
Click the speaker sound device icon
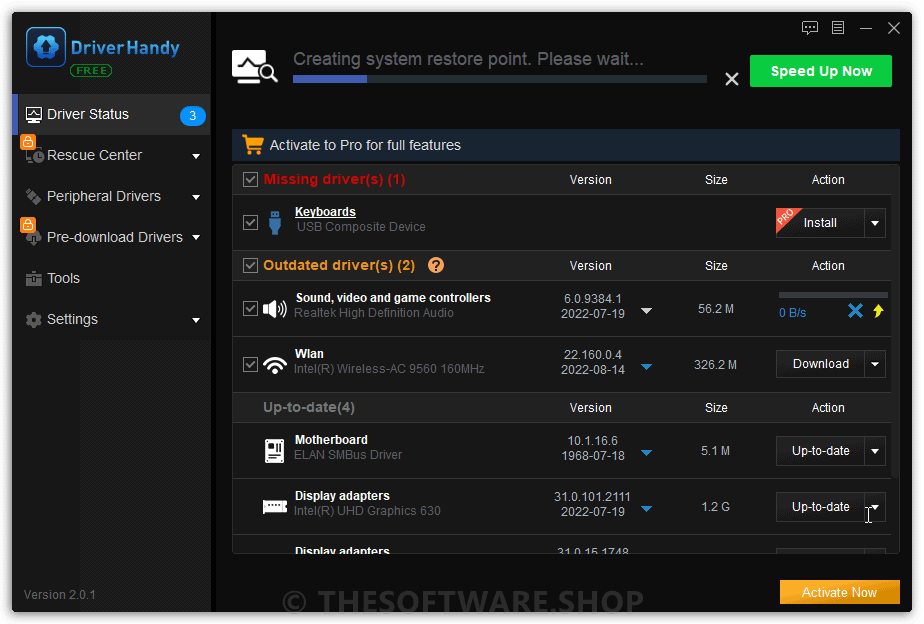(275, 308)
